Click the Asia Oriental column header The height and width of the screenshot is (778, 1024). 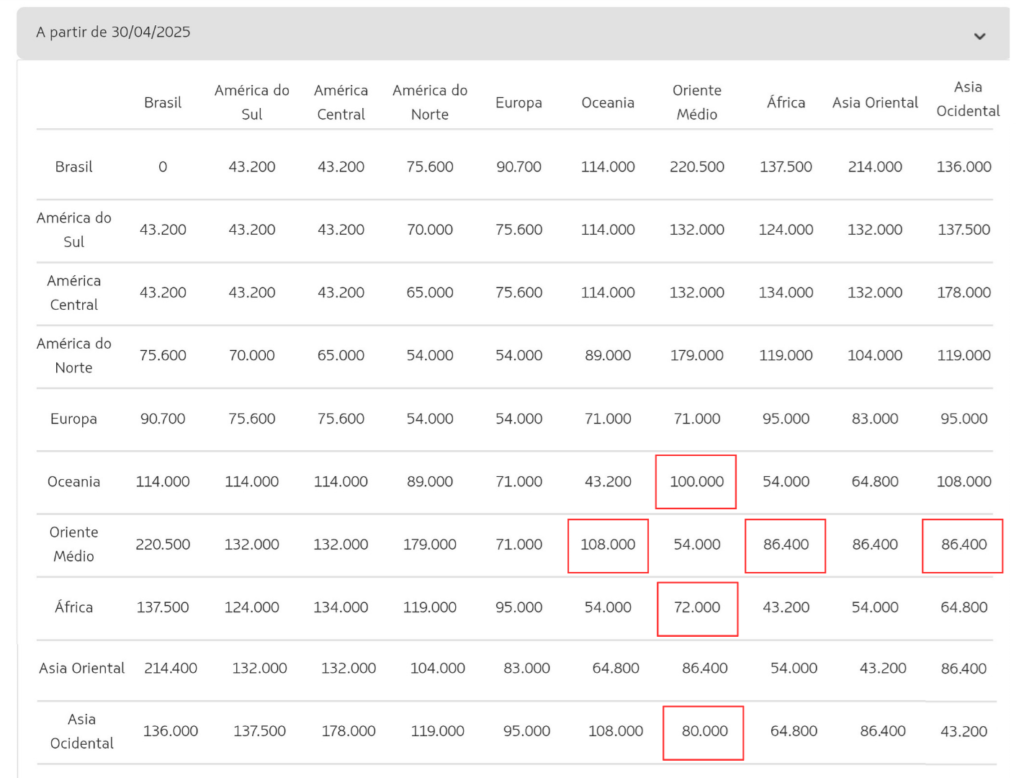pos(874,102)
